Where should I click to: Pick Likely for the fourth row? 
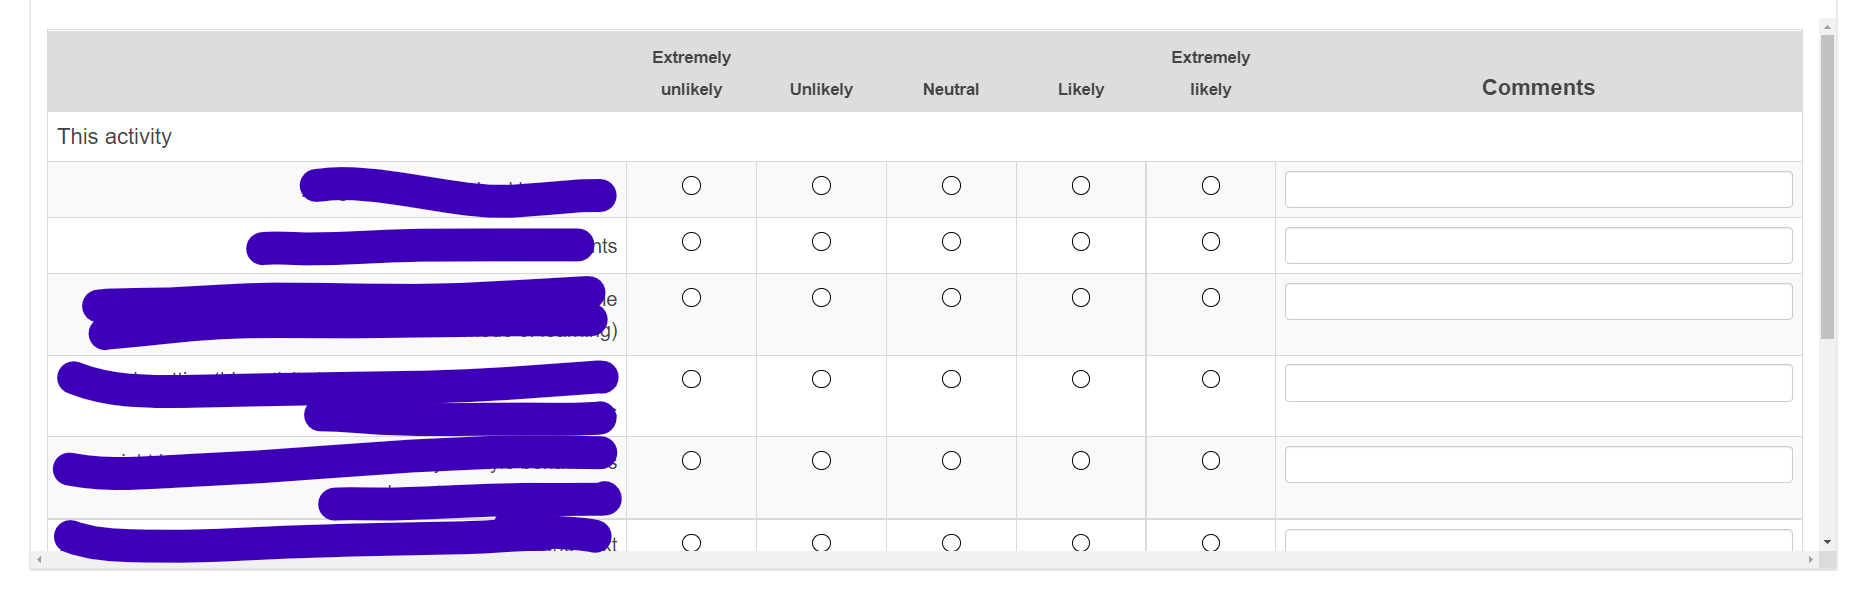click(1081, 379)
